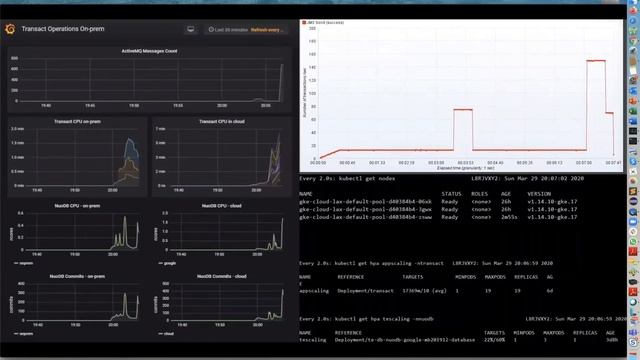Toggle cloud legend series under NuoDB Commits - cloud
Viewport: 640px width, 360px height.
(167, 334)
